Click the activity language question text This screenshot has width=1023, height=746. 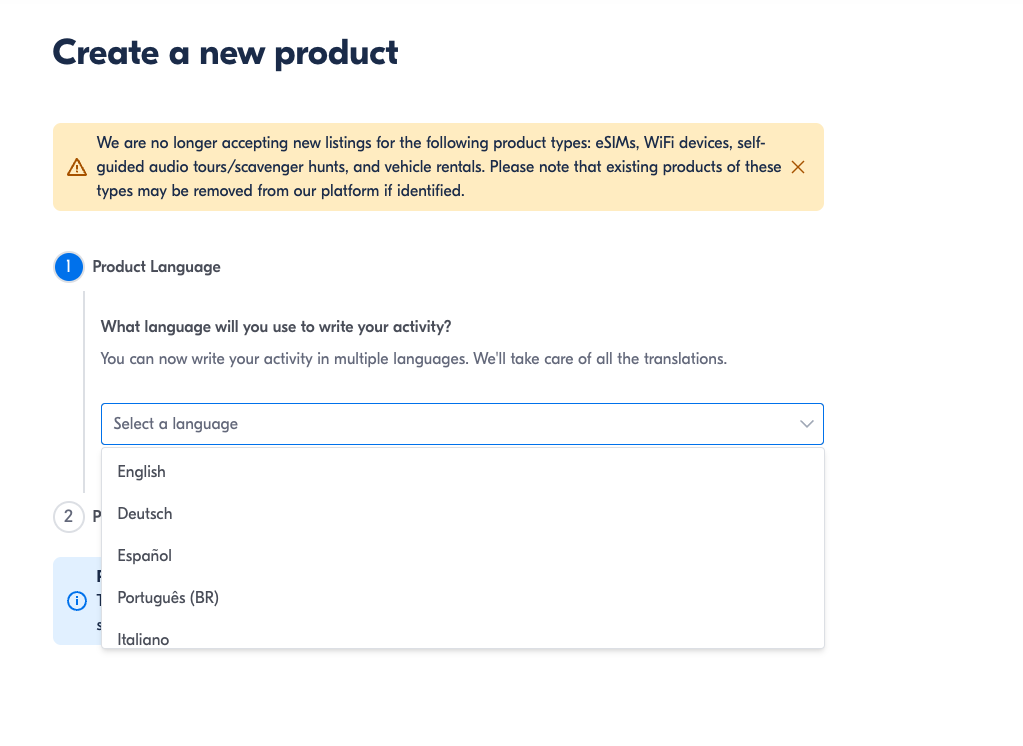(x=276, y=326)
